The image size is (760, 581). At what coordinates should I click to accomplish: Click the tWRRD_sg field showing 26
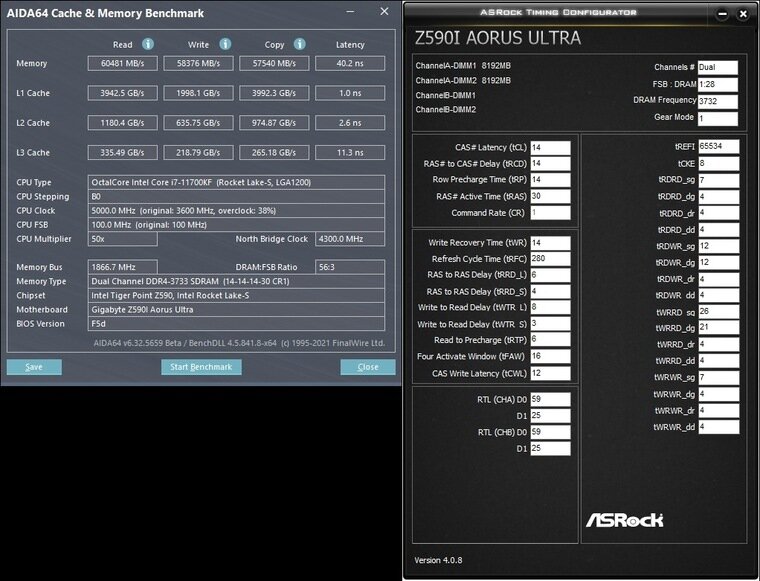click(719, 312)
